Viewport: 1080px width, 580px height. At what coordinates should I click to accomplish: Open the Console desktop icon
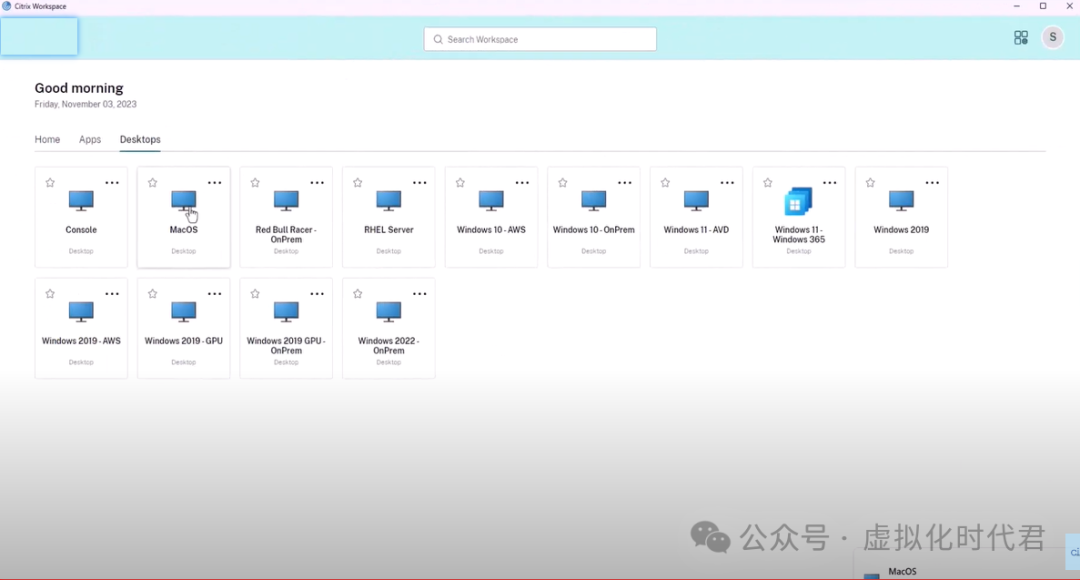pos(81,200)
